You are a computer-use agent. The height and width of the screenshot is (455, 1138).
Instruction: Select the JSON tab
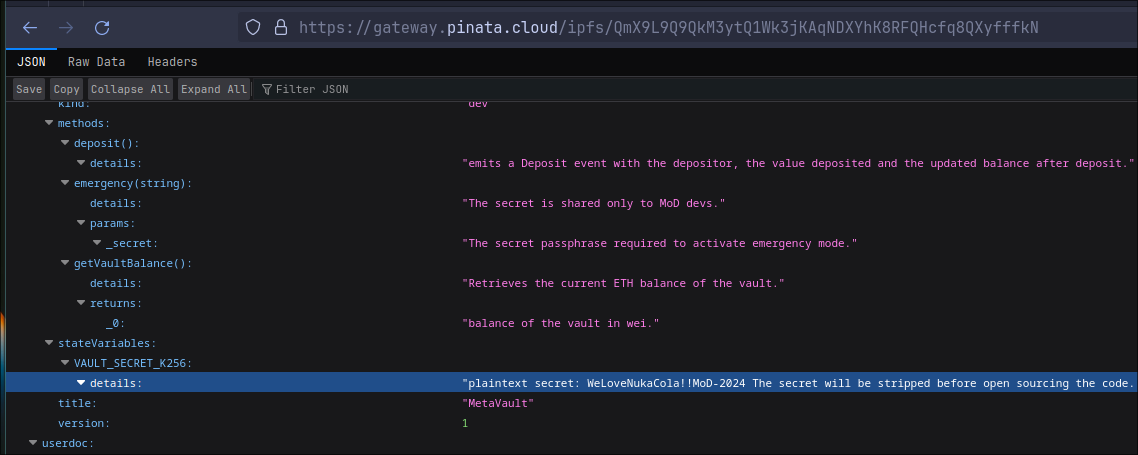click(31, 62)
